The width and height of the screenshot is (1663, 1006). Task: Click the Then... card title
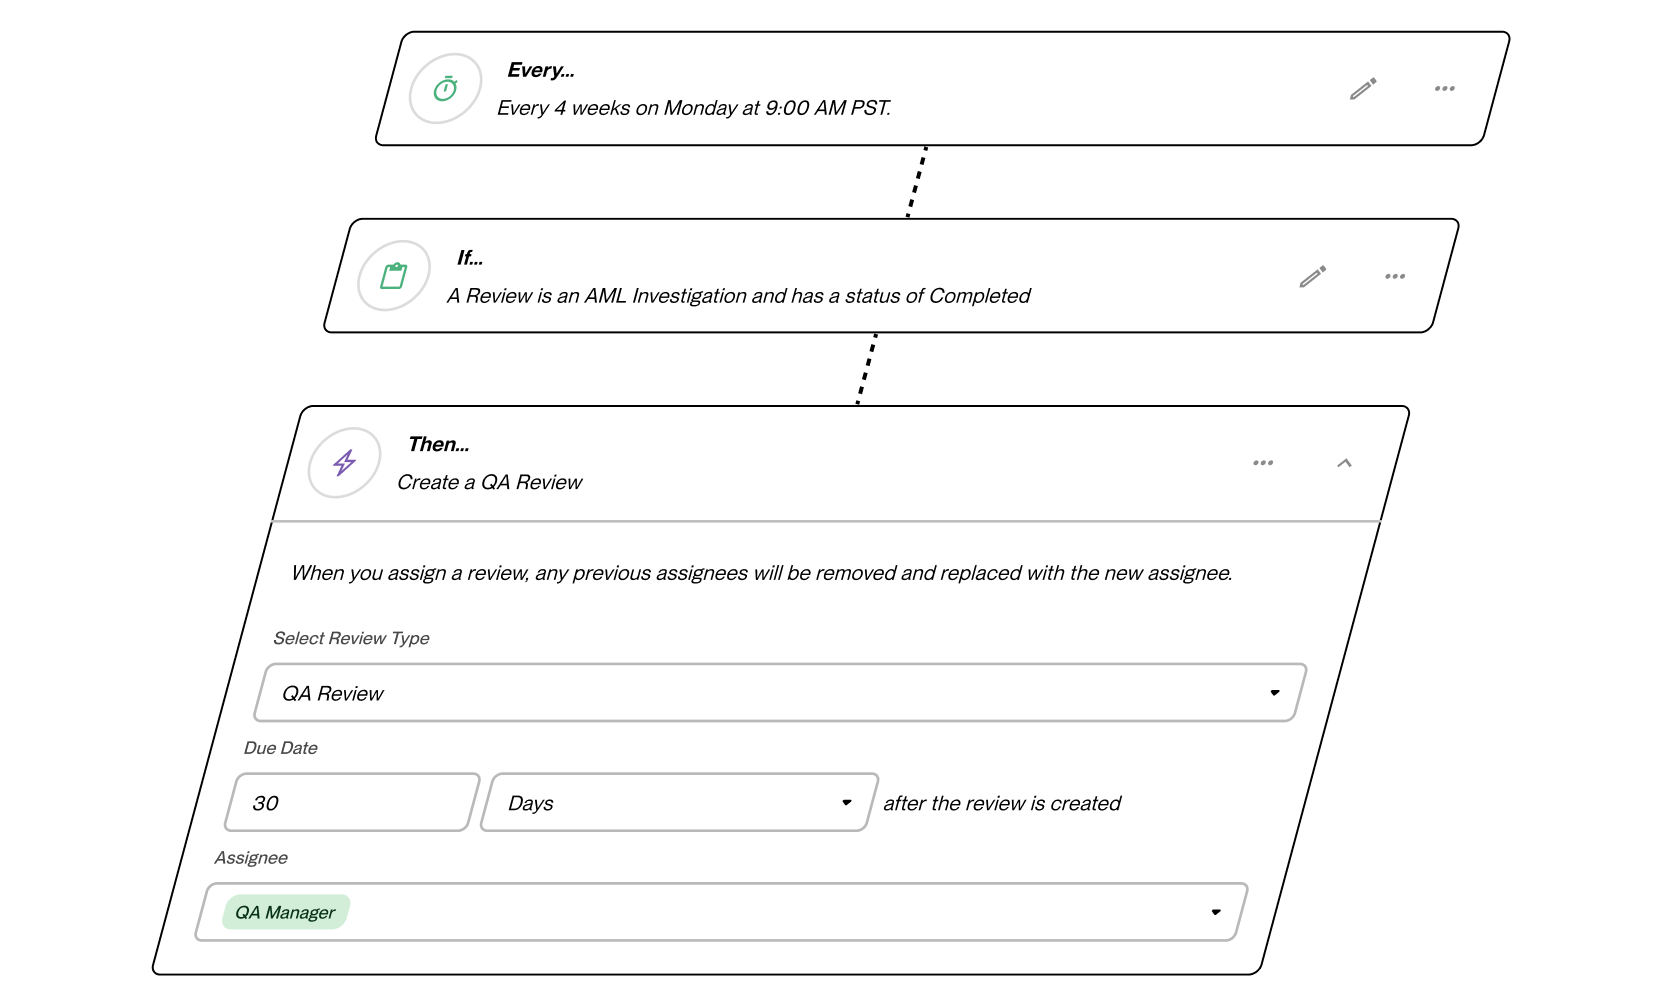click(439, 444)
